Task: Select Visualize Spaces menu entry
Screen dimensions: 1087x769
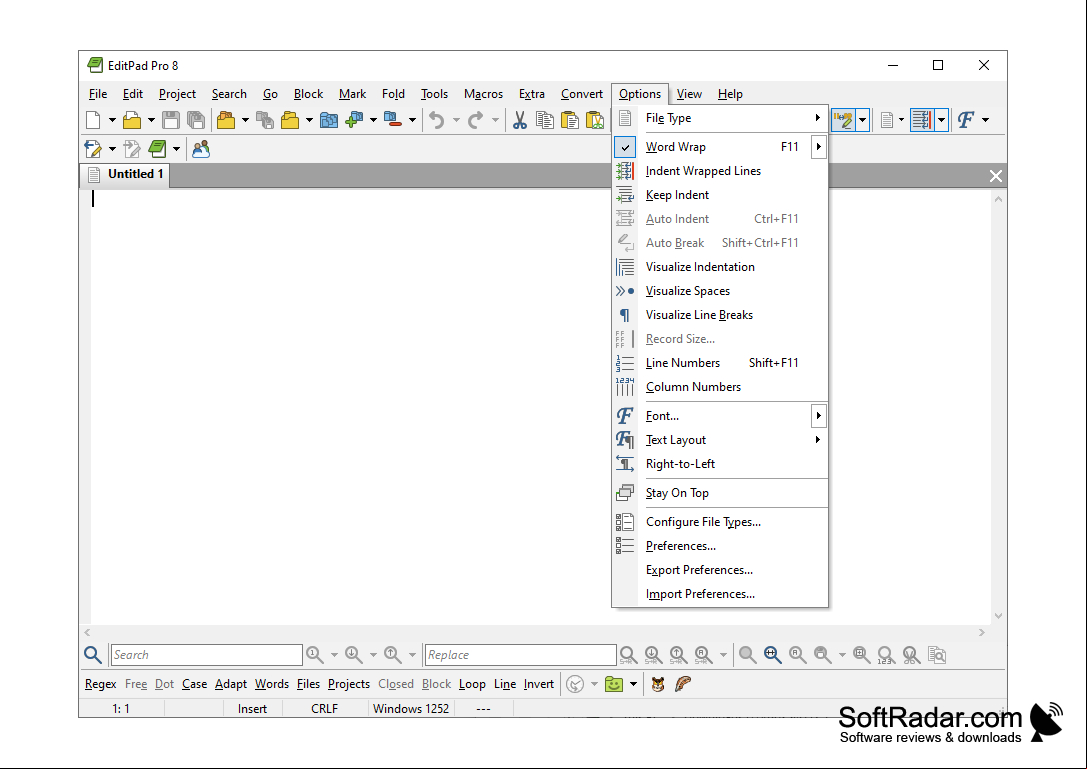Action: (720, 291)
